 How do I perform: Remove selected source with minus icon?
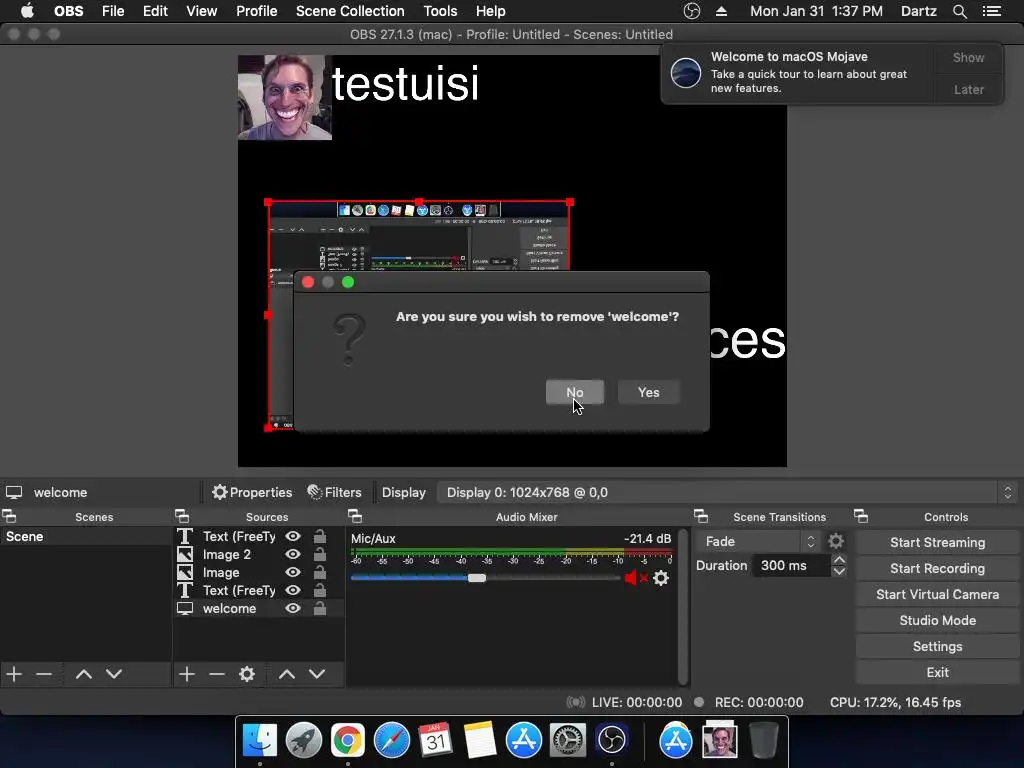coord(217,674)
